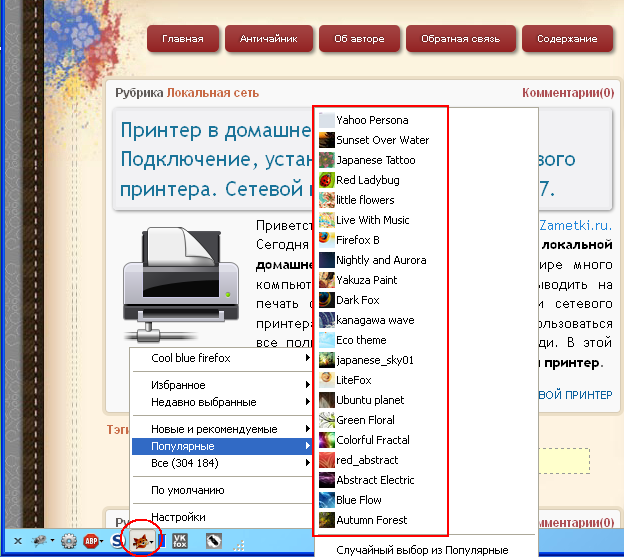Choose the little flowers theme icon
The height and width of the screenshot is (557, 624).
click(x=326, y=200)
